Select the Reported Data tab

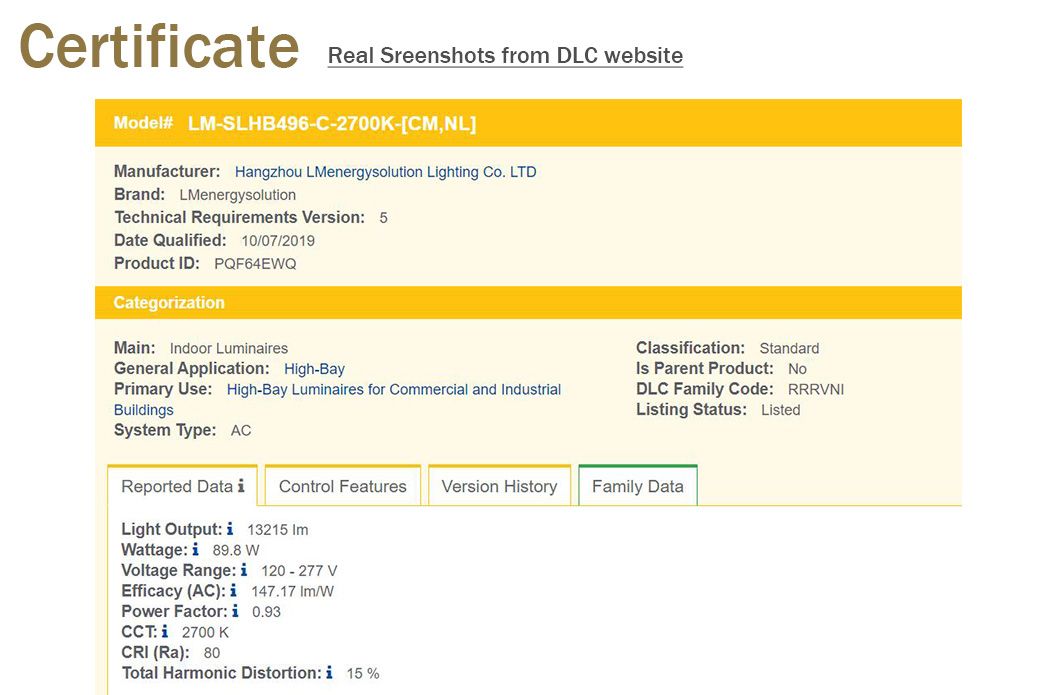pos(176,487)
